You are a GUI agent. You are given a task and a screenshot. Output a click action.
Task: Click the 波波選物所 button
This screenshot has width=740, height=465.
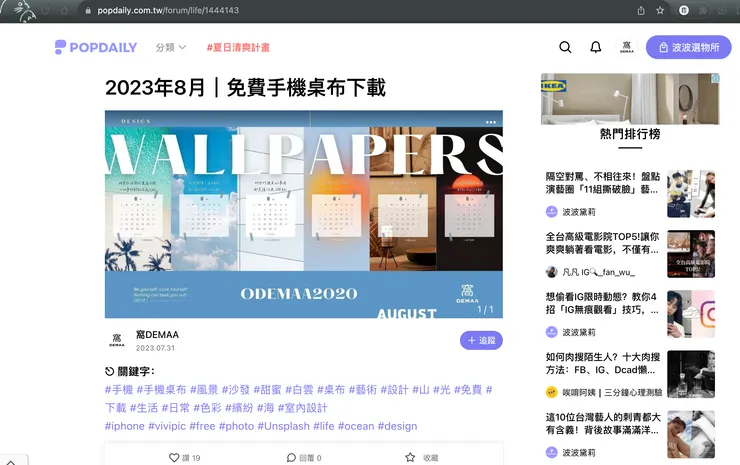[689, 47]
